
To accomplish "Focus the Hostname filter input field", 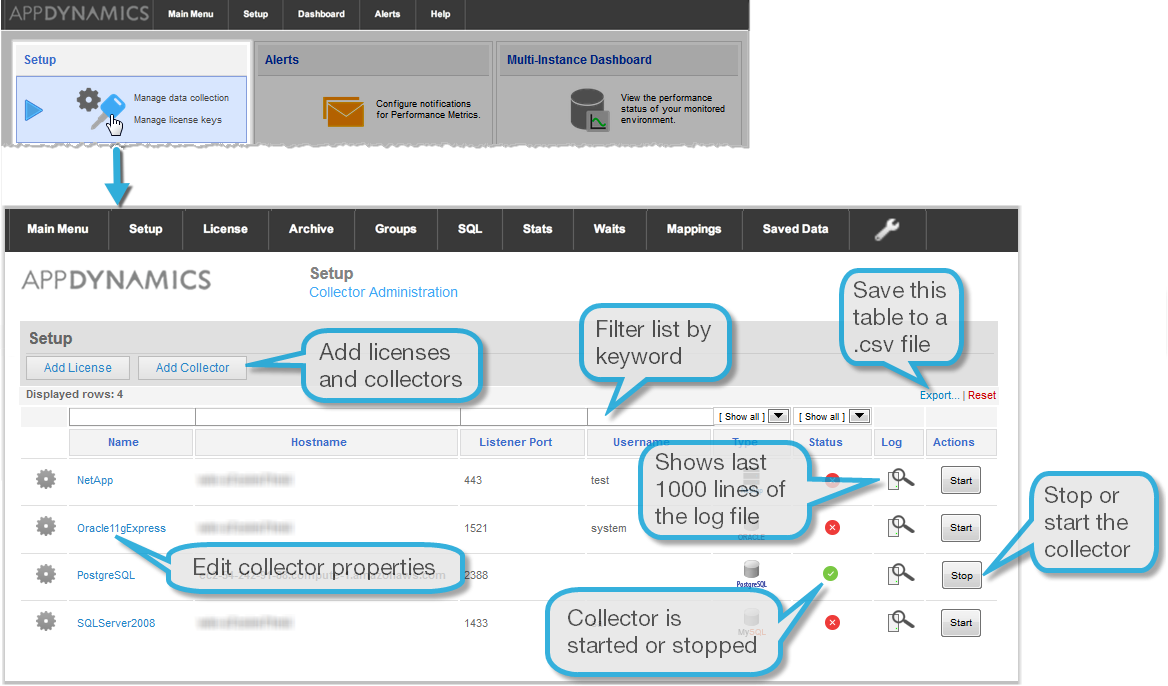I will (x=328, y=416).
